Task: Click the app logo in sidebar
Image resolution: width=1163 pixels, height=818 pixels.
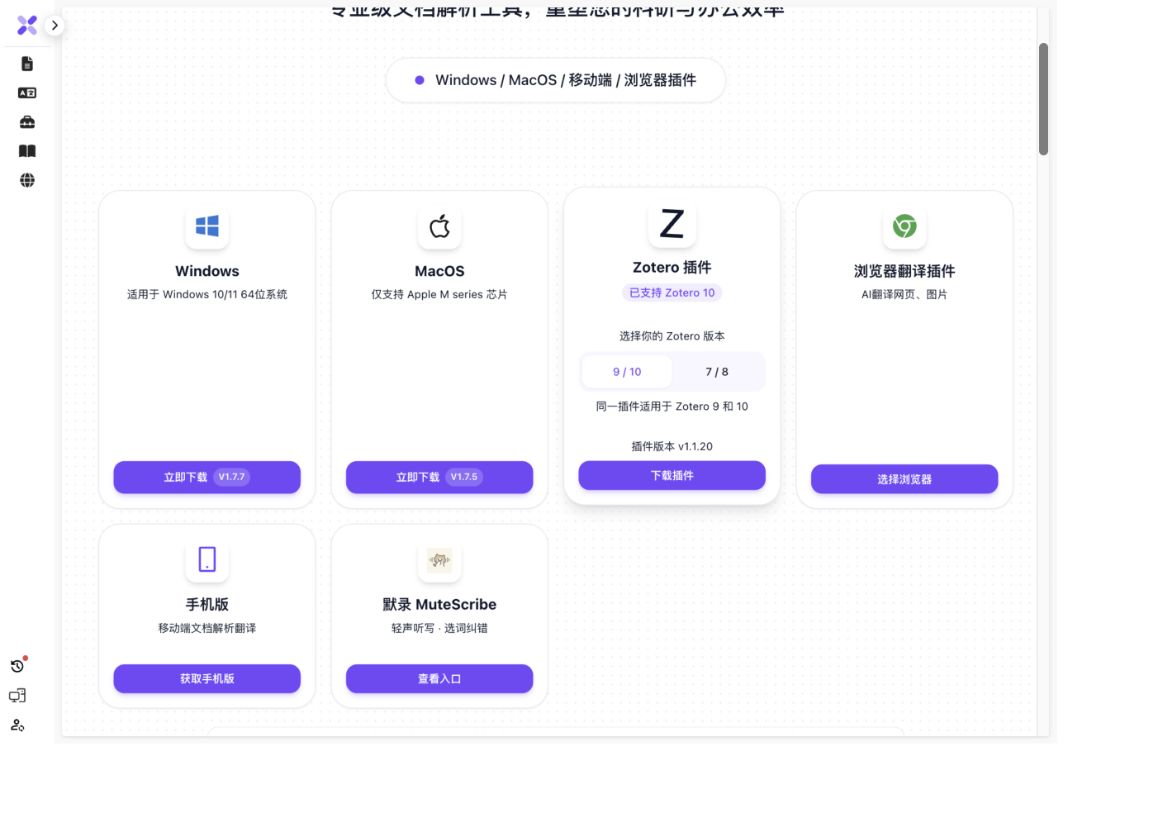Action: click(27, 25)
